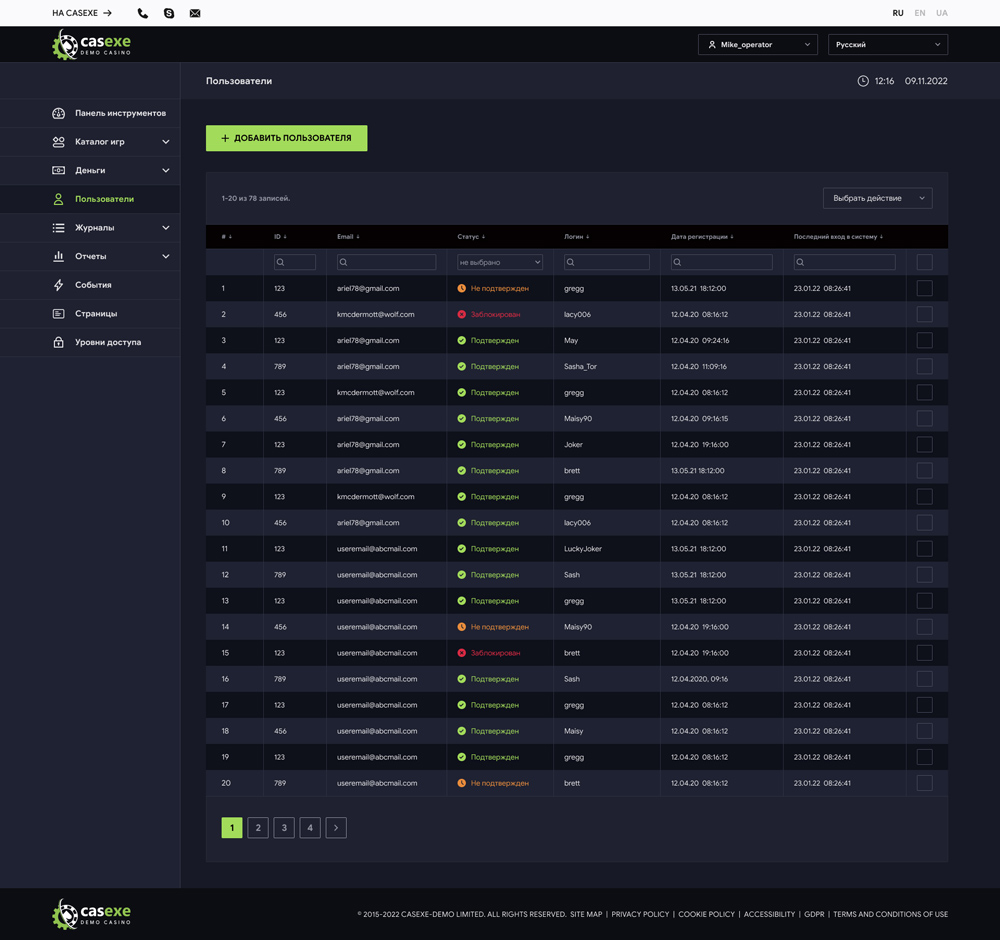Image resolution: width=1000 pixels, height=940 pixels.
Task: Click the Каталог игр sidebar icon
Action: pos(59,142)
